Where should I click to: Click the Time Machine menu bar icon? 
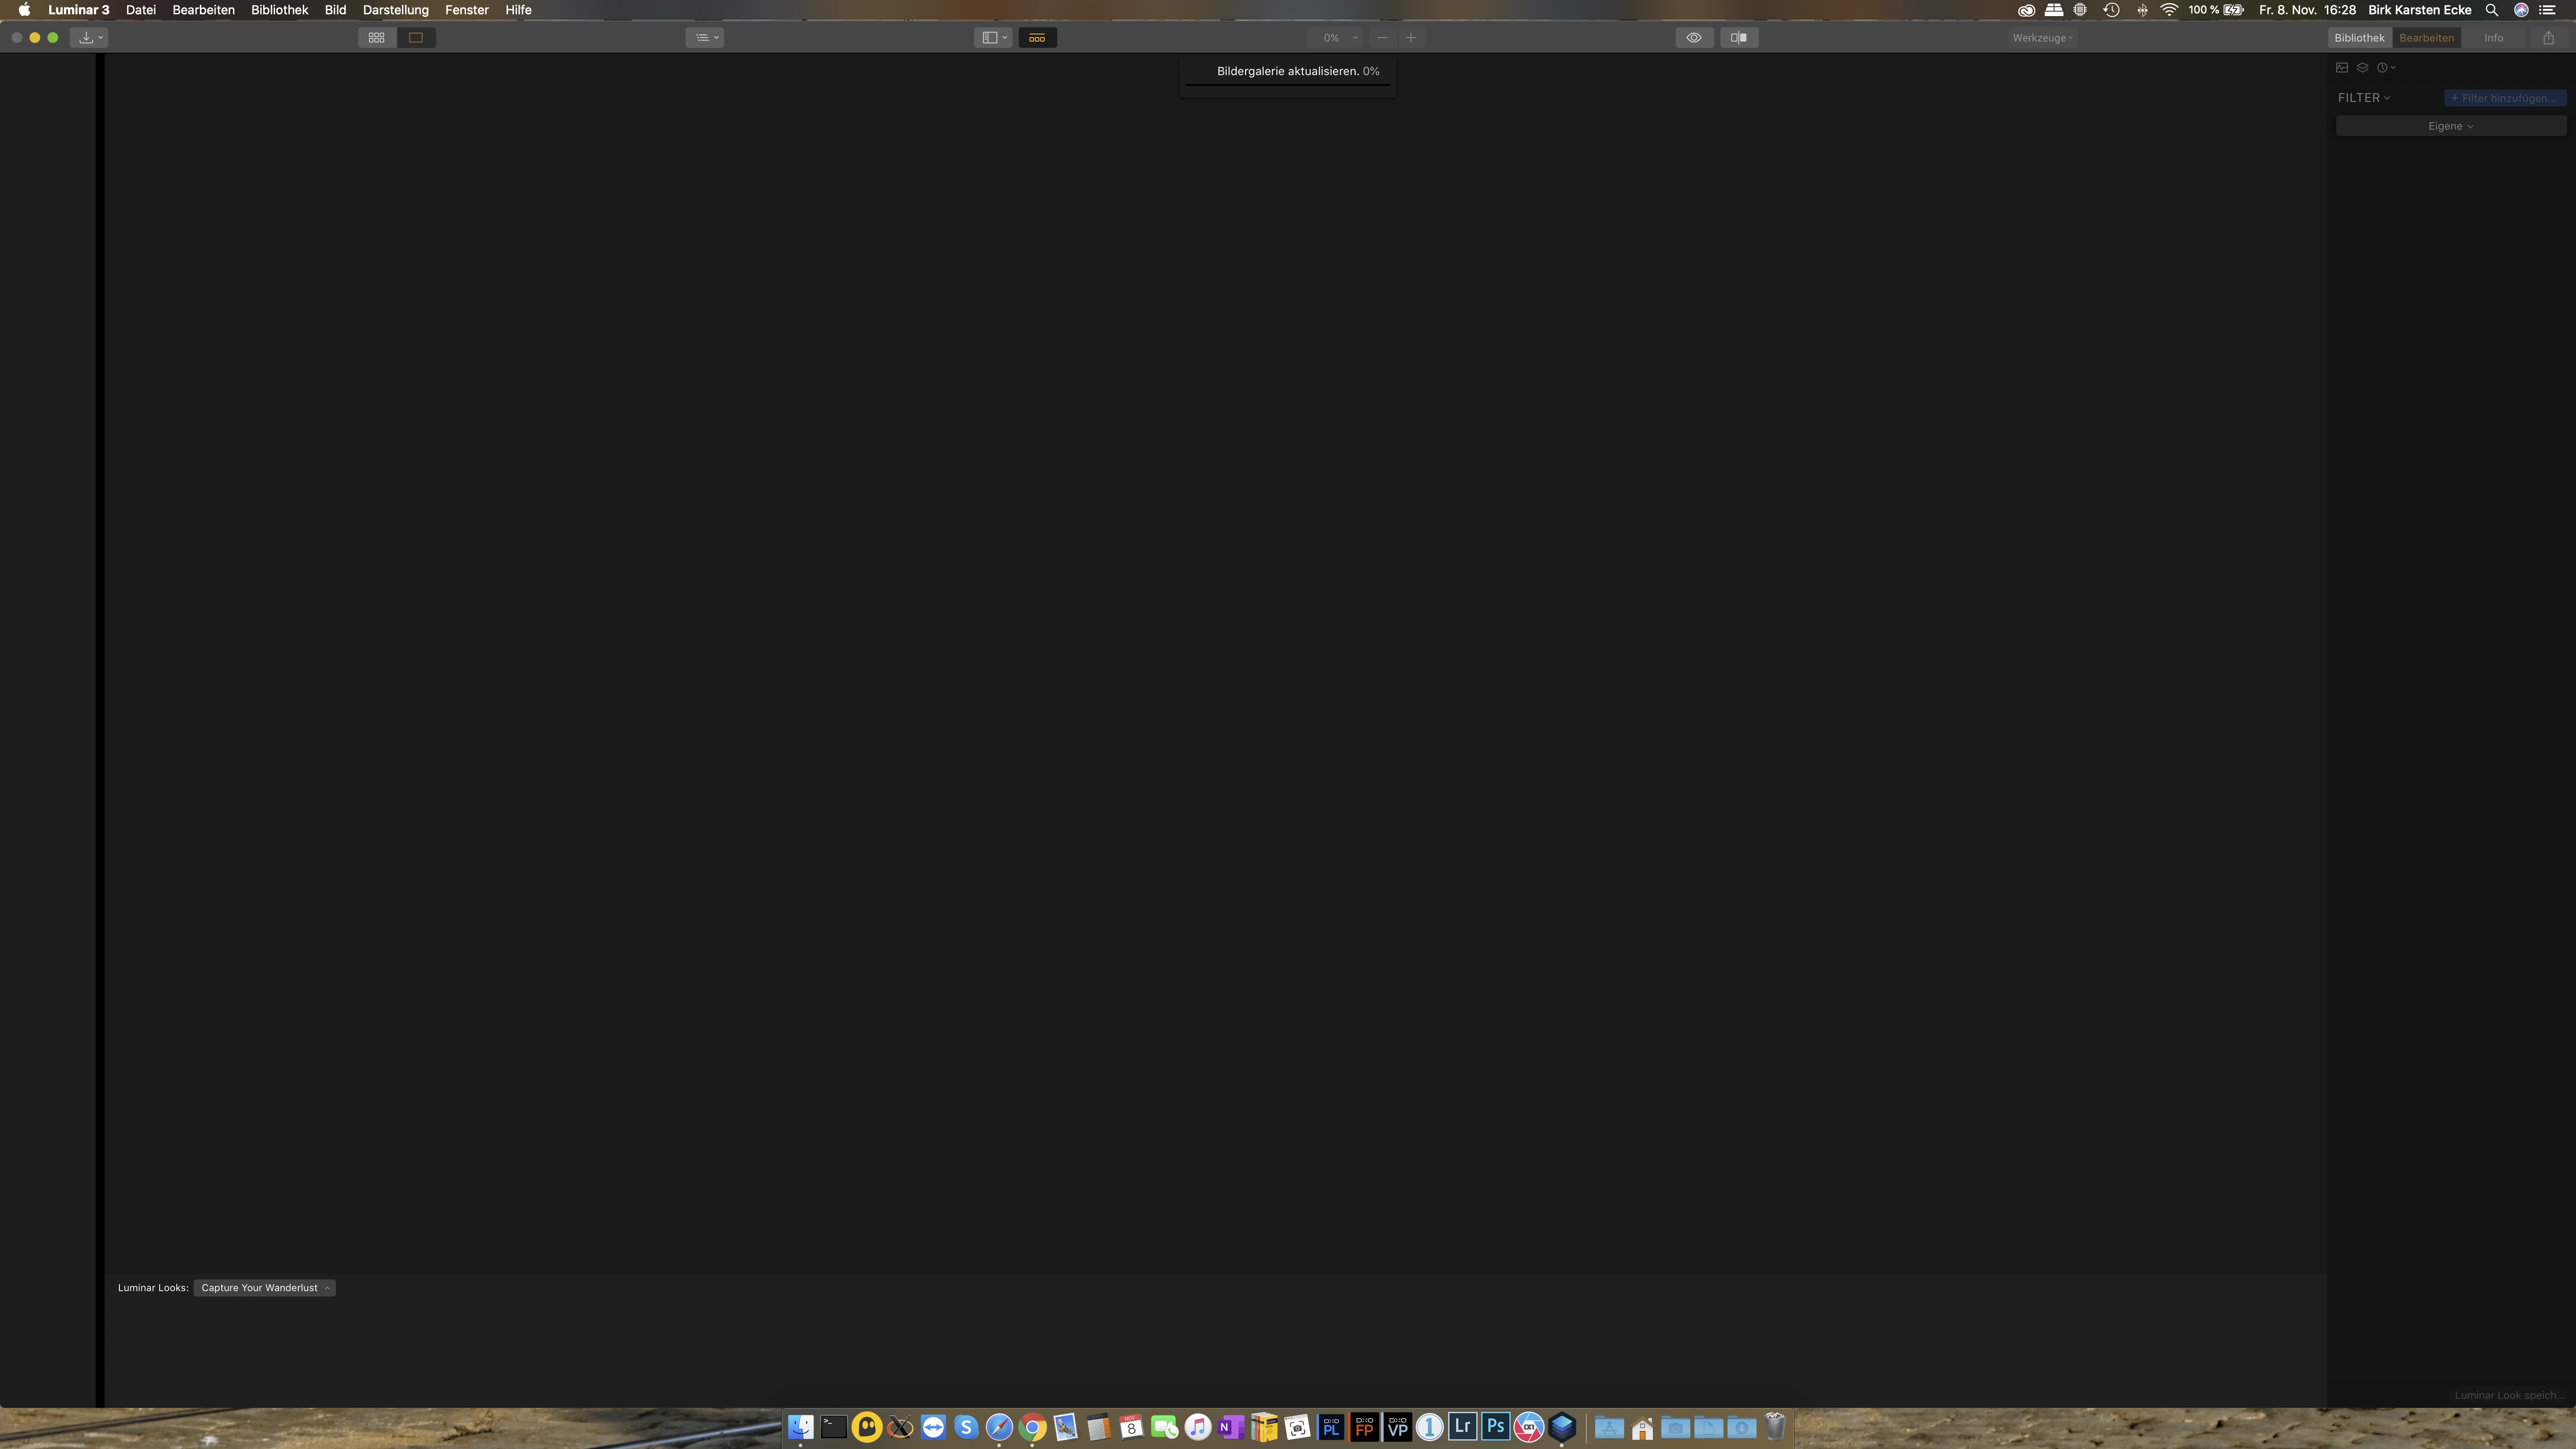click(2111, 10)
